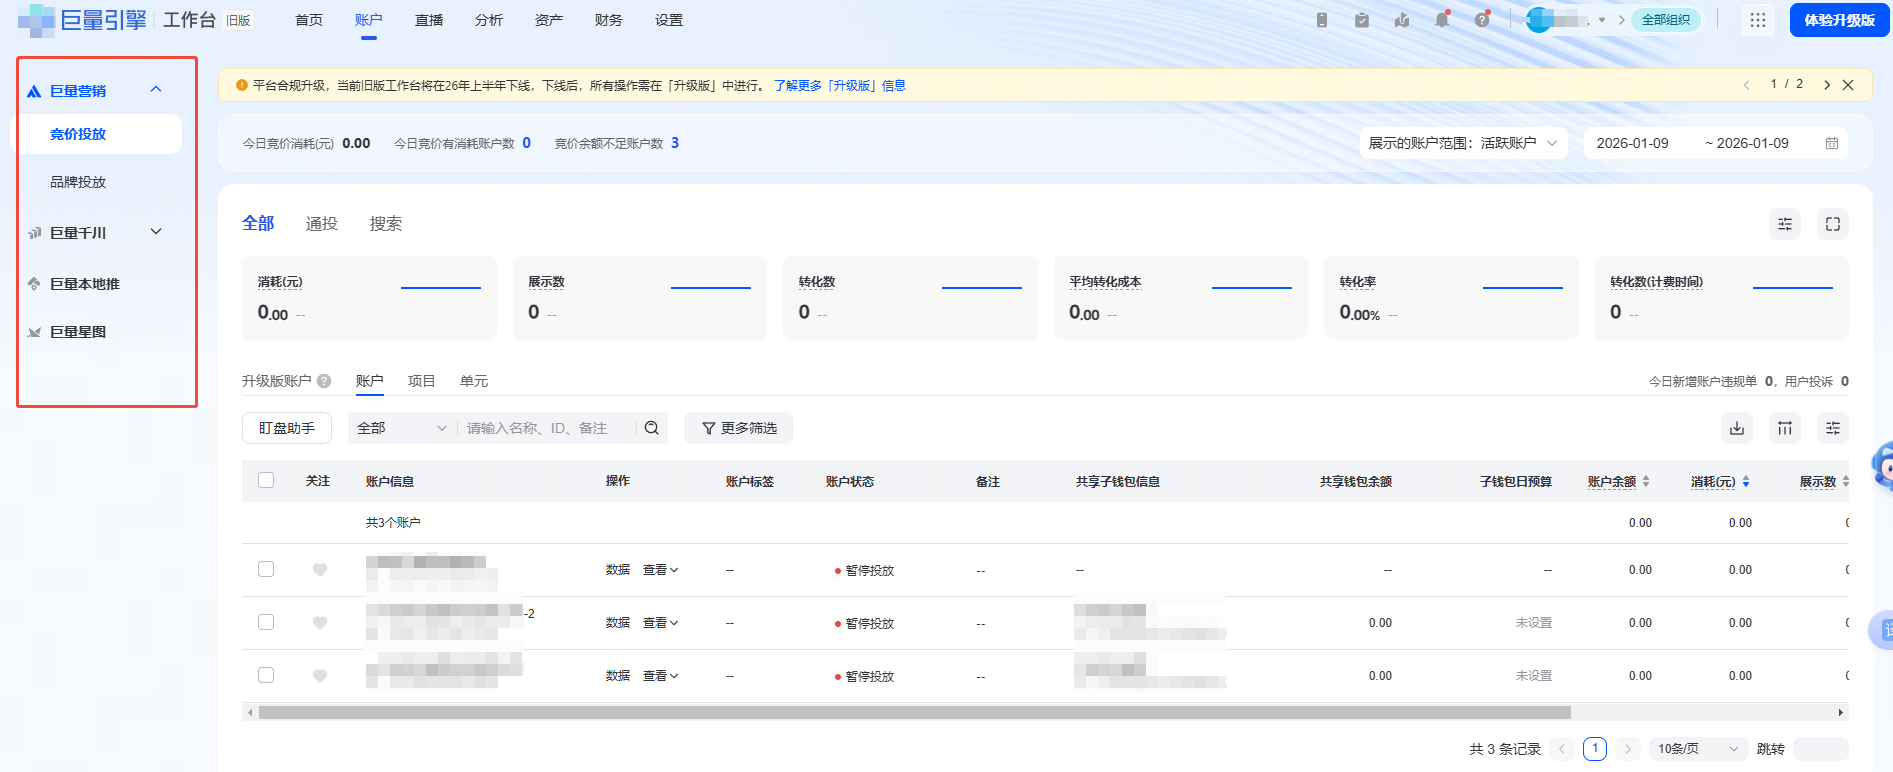The width and height of the screenshot is (1893, 772).
Task: Check the third account row checkbox
Action: tap(266, 675)
